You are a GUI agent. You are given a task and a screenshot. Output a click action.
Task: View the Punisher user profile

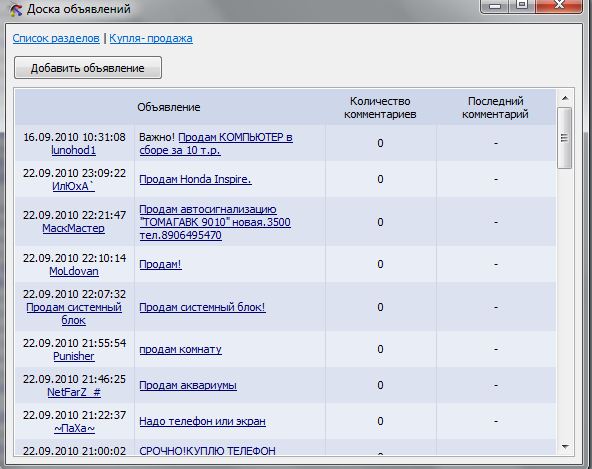pyautogui.click(x=74, y=356)
